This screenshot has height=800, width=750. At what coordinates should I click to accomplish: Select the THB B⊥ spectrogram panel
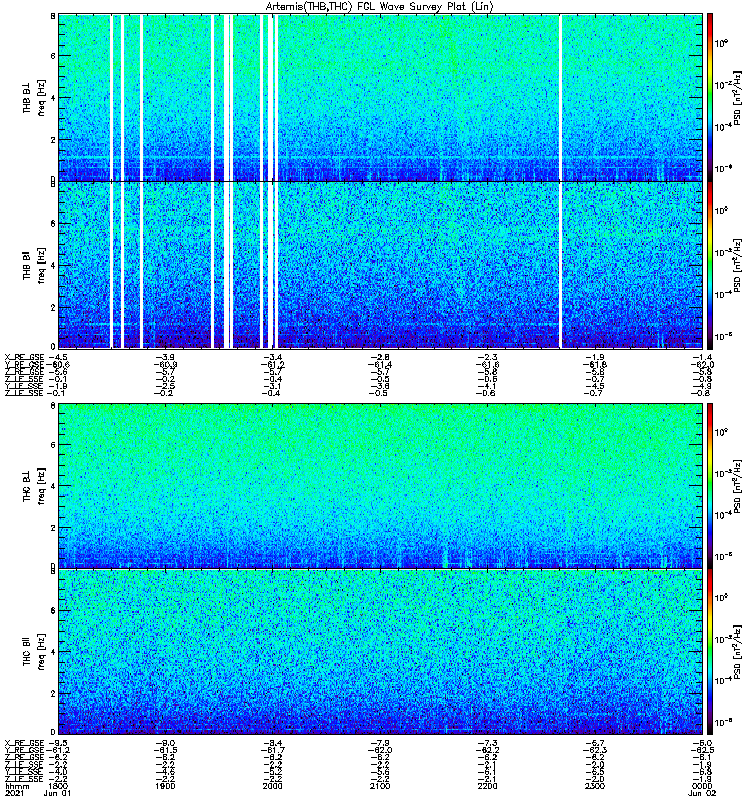pos(380,97)
